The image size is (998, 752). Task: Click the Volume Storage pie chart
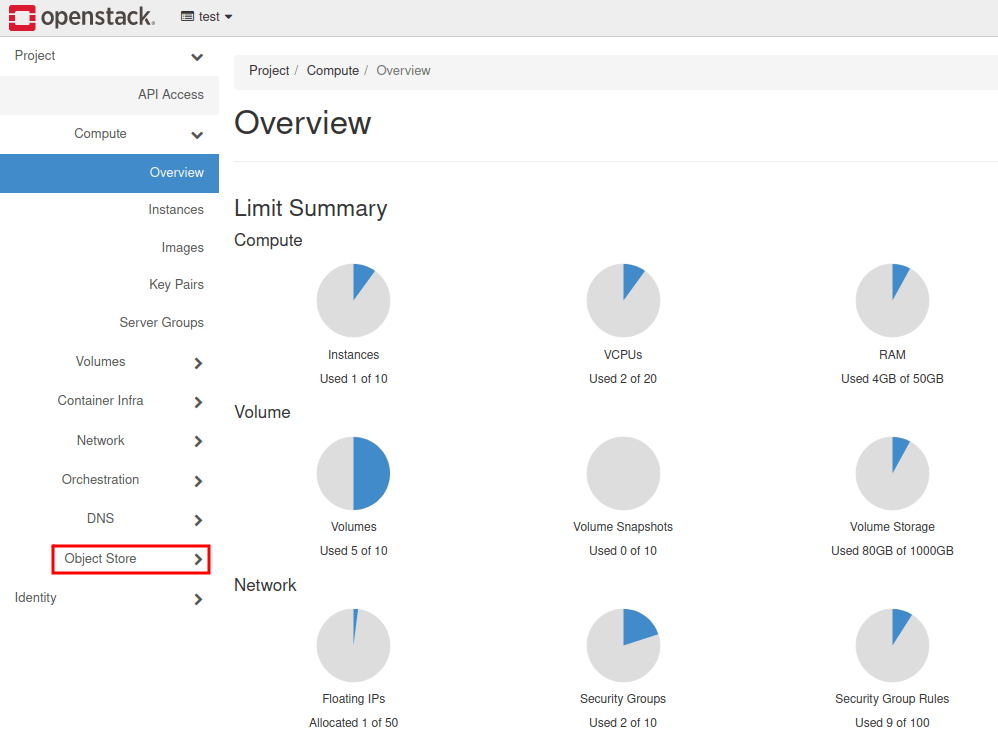point(892,473)
